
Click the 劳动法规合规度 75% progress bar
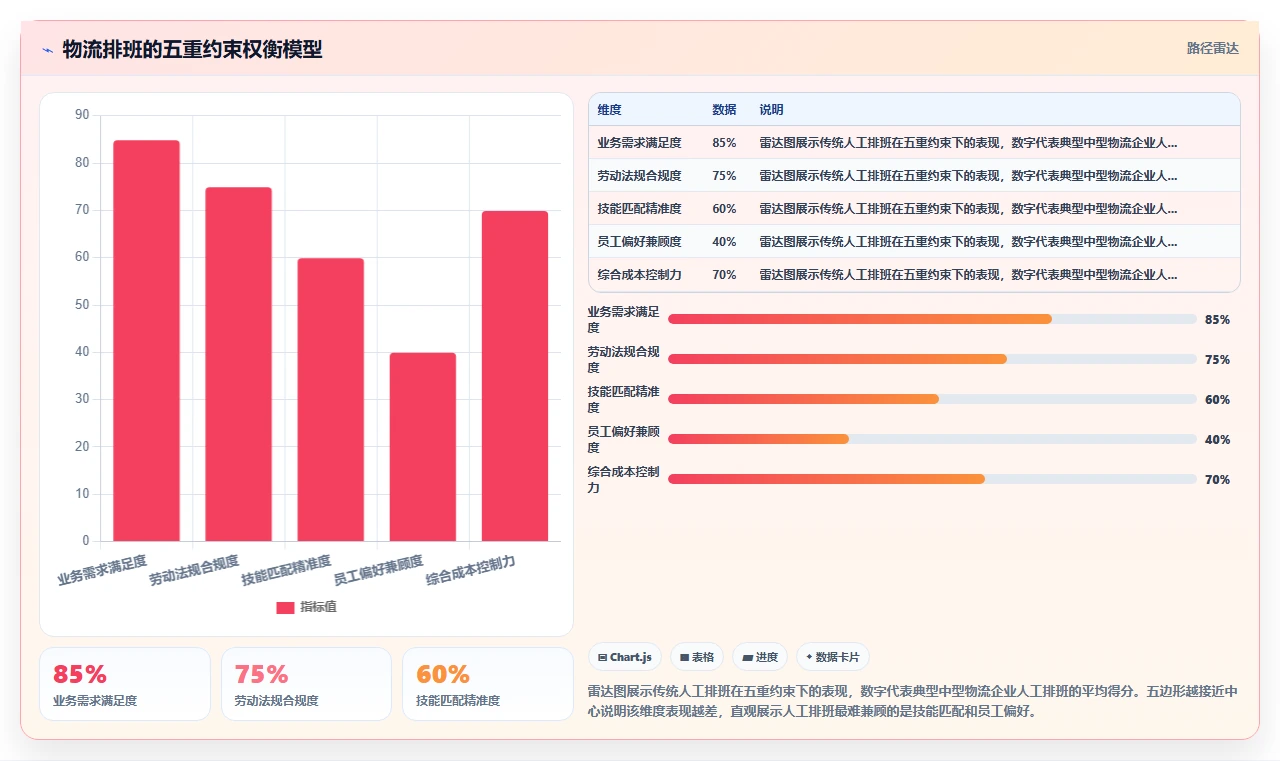click(932, 359)
